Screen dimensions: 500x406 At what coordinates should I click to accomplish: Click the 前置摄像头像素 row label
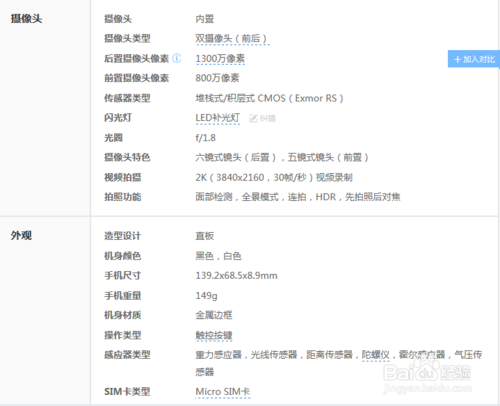[x=137, y=78]
